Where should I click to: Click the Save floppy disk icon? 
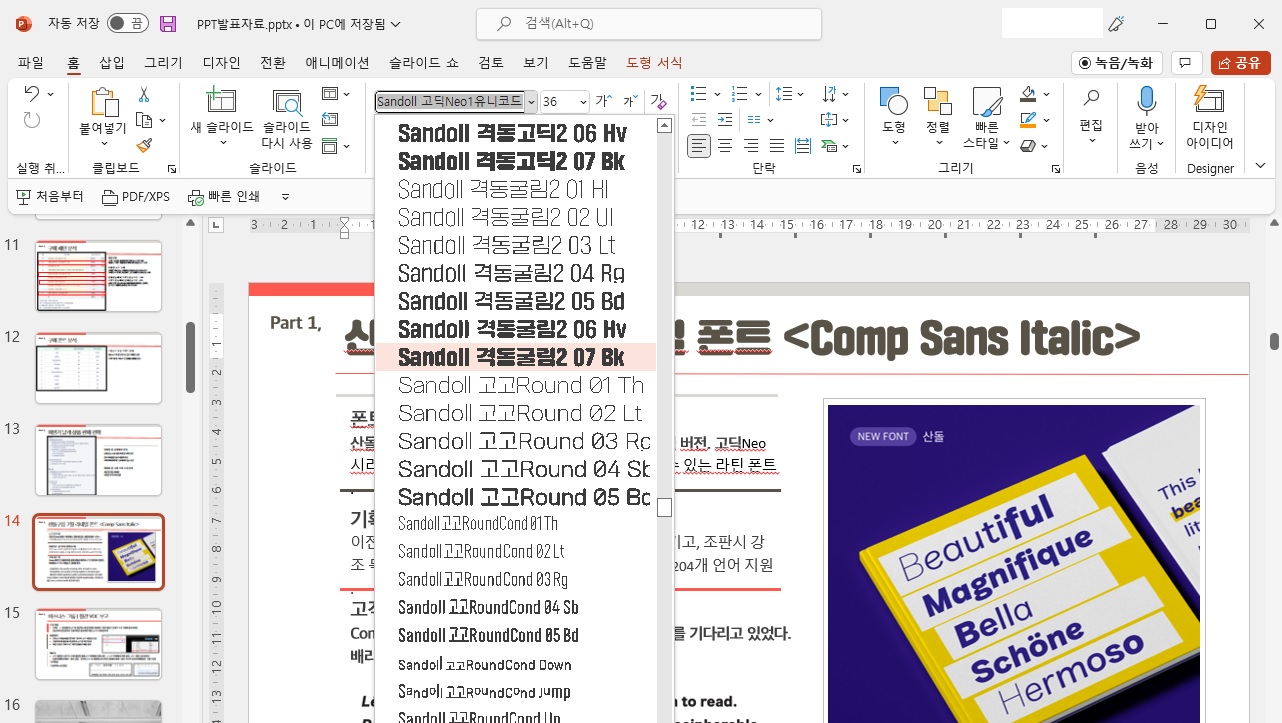point(168,24)
